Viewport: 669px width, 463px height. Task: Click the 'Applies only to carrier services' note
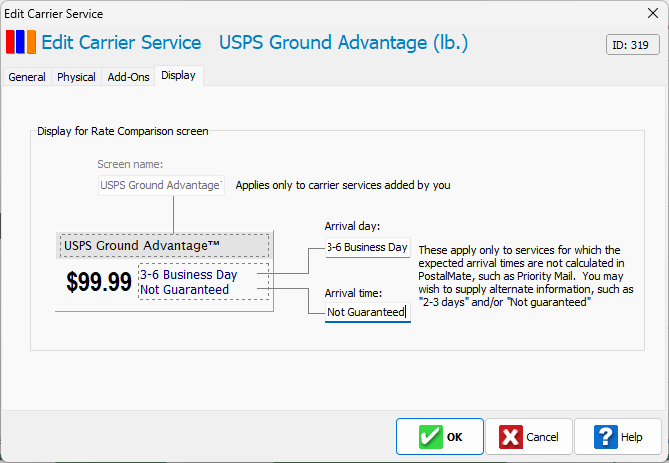click(343, 185)
